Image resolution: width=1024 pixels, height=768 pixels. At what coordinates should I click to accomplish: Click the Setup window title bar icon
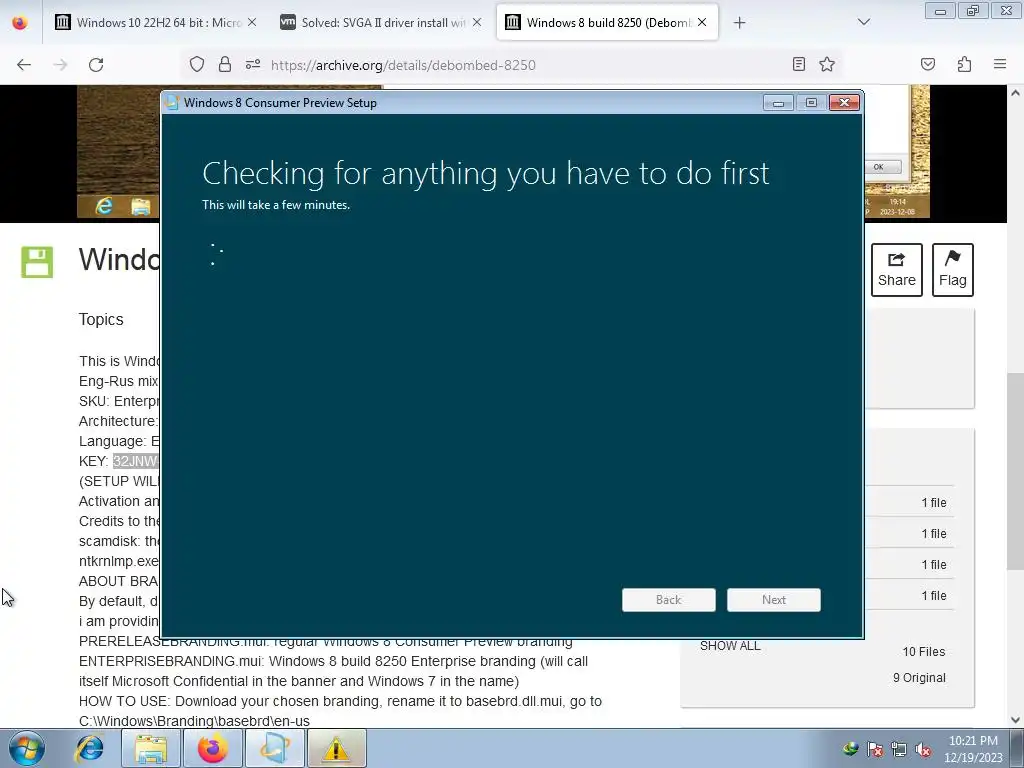[x=172, y=103]
